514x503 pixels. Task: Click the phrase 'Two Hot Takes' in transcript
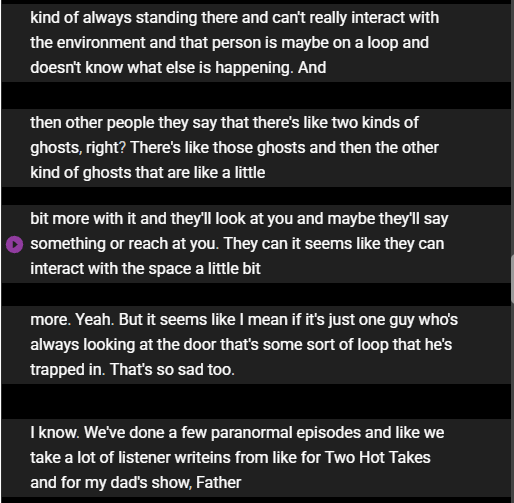pyautogui.click(x=378, y=457)
